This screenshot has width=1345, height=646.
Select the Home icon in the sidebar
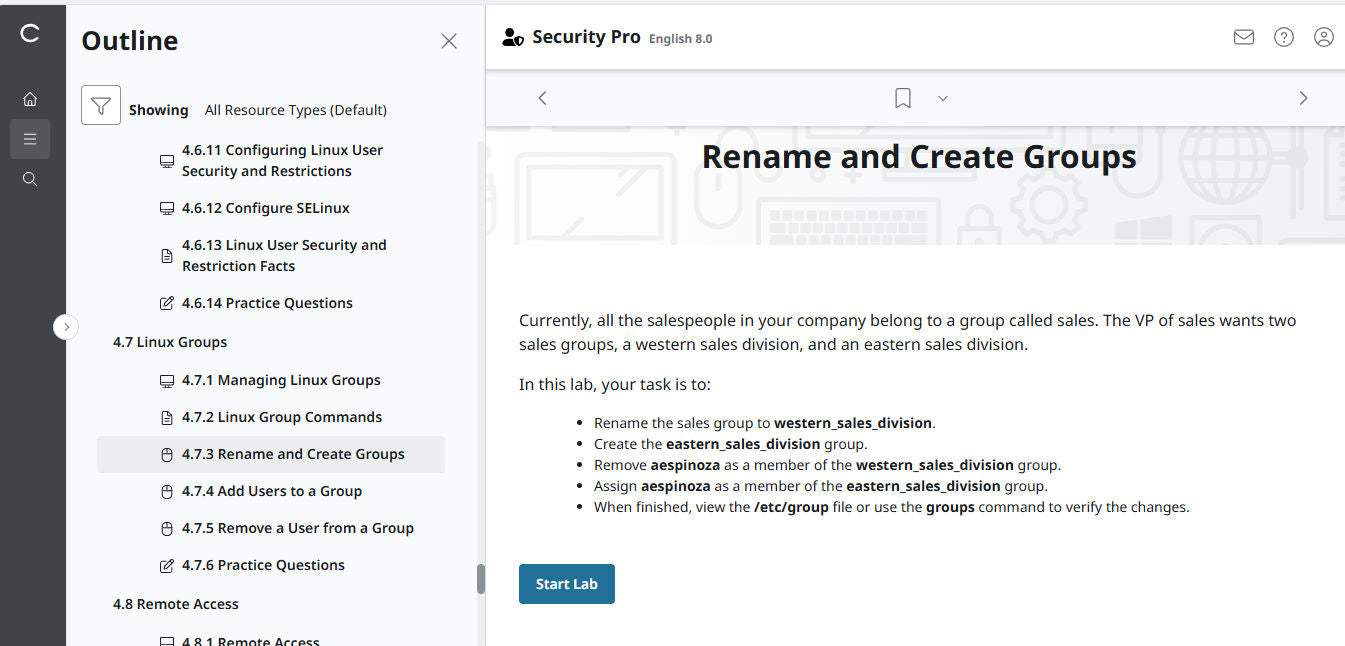30,98
